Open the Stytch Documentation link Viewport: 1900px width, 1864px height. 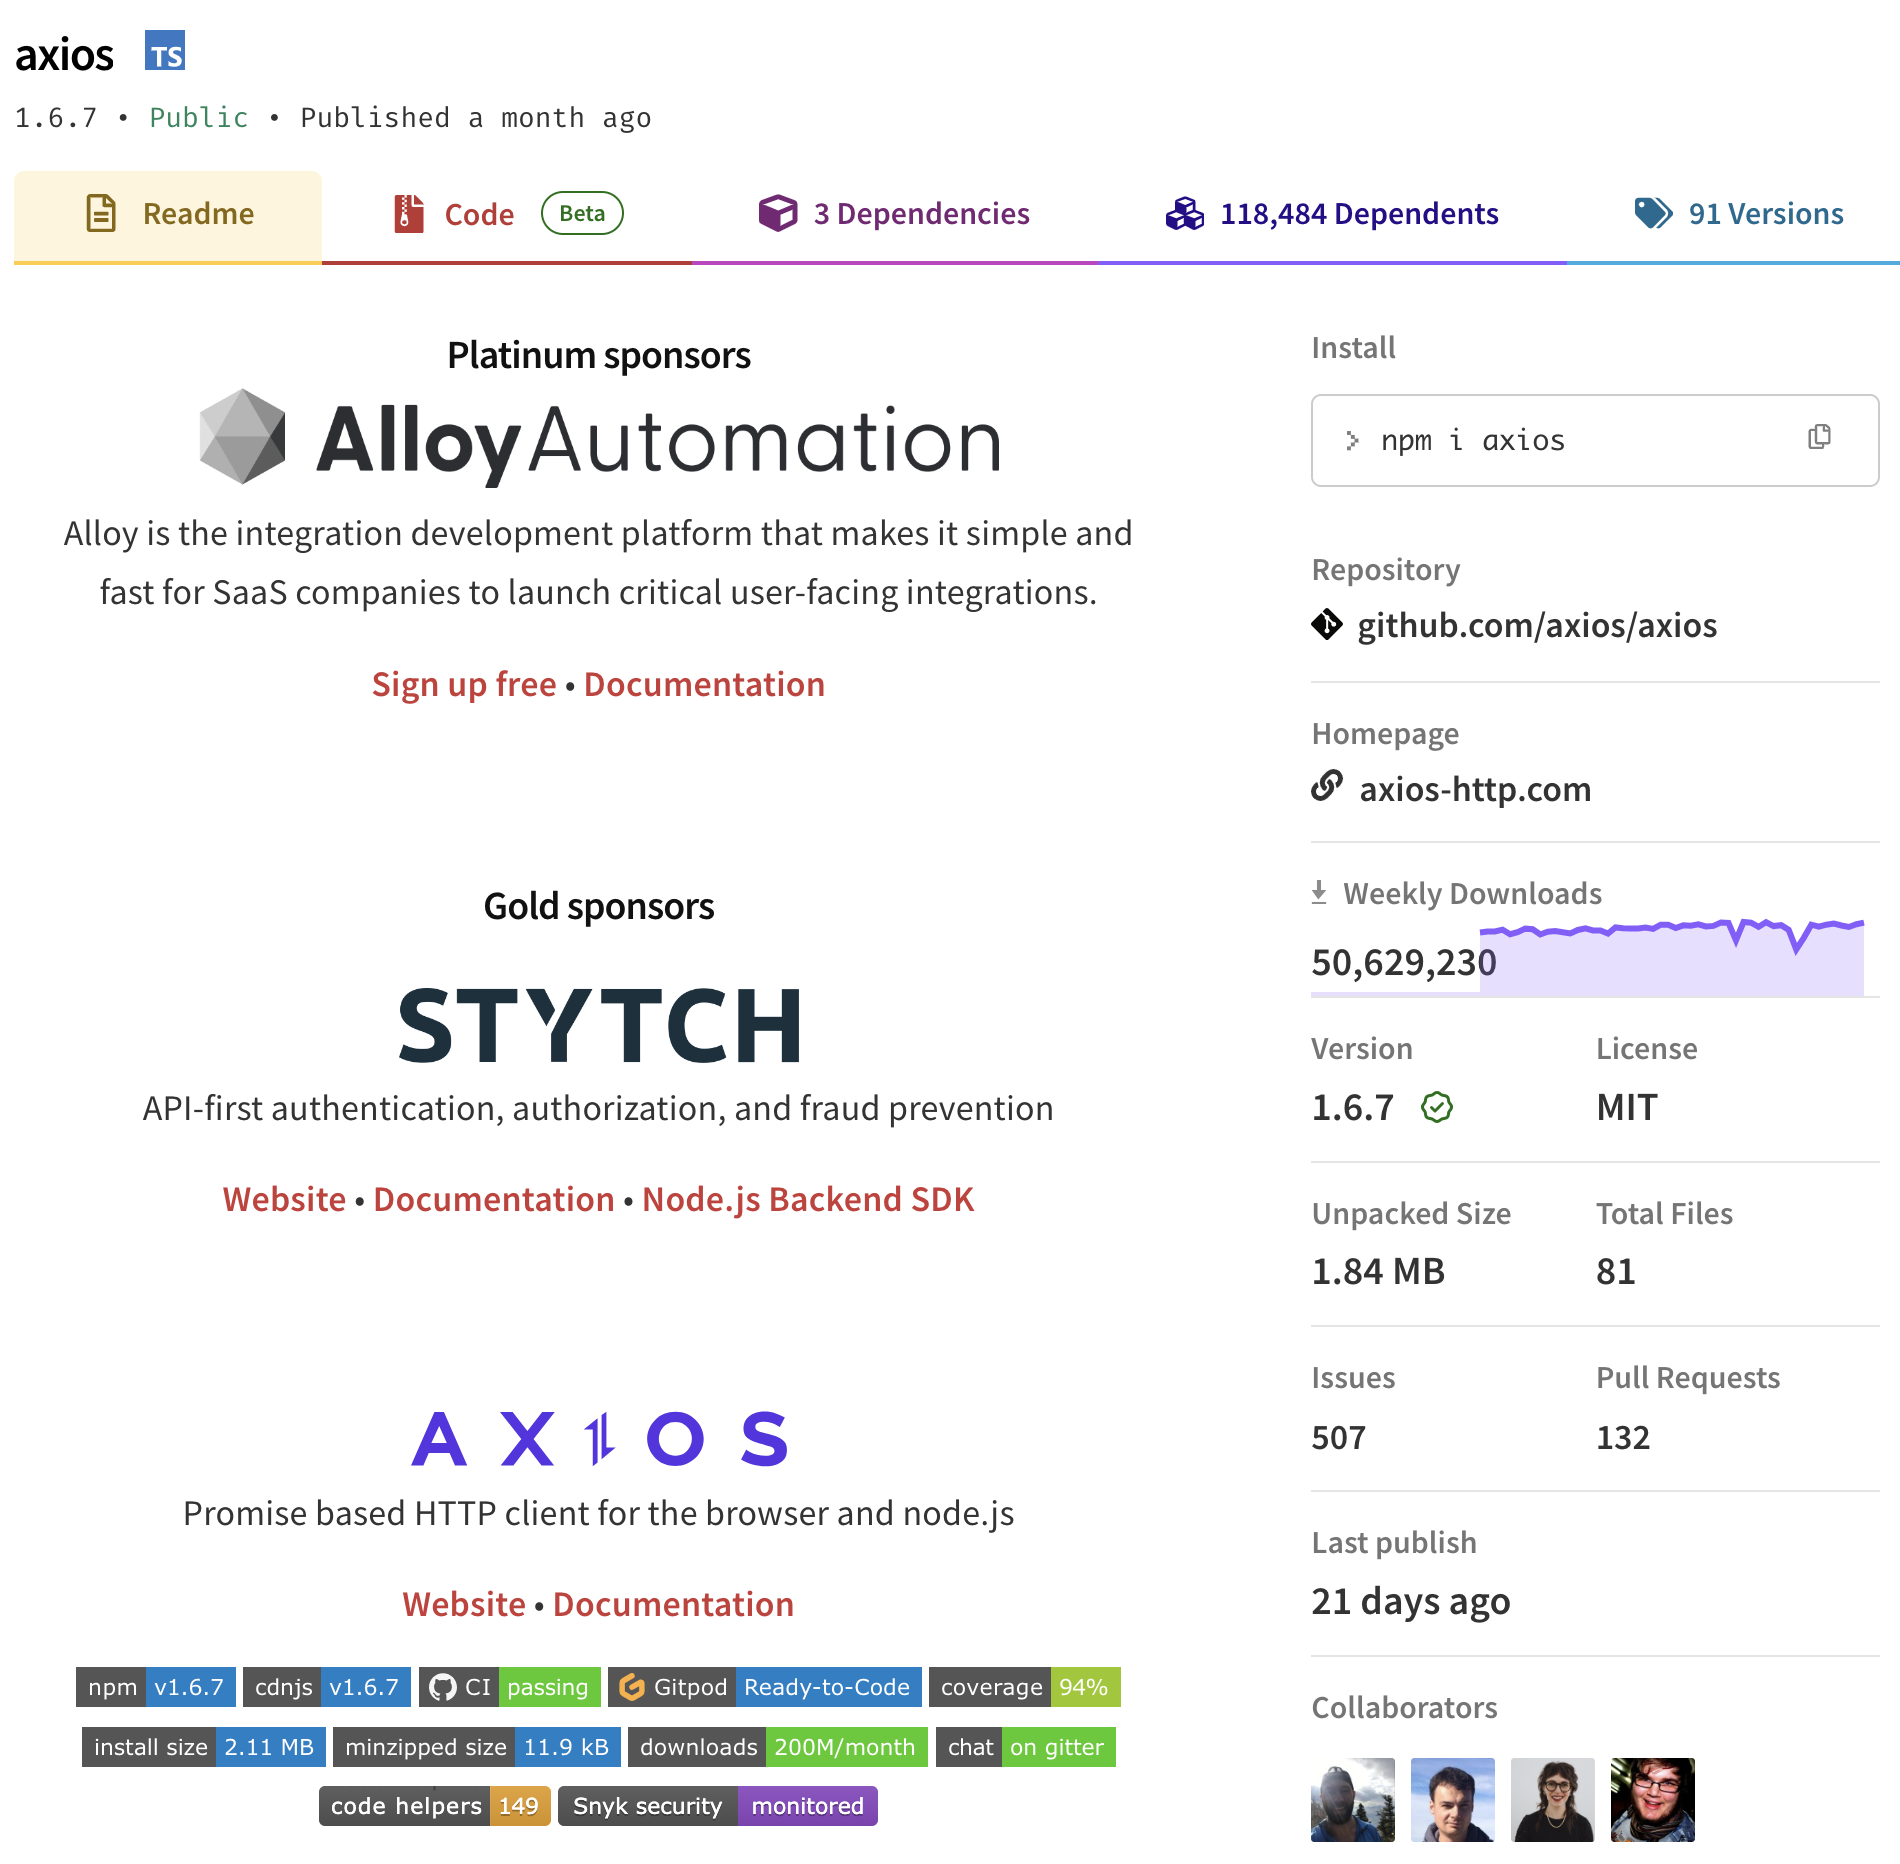(x=494, y=1199)
